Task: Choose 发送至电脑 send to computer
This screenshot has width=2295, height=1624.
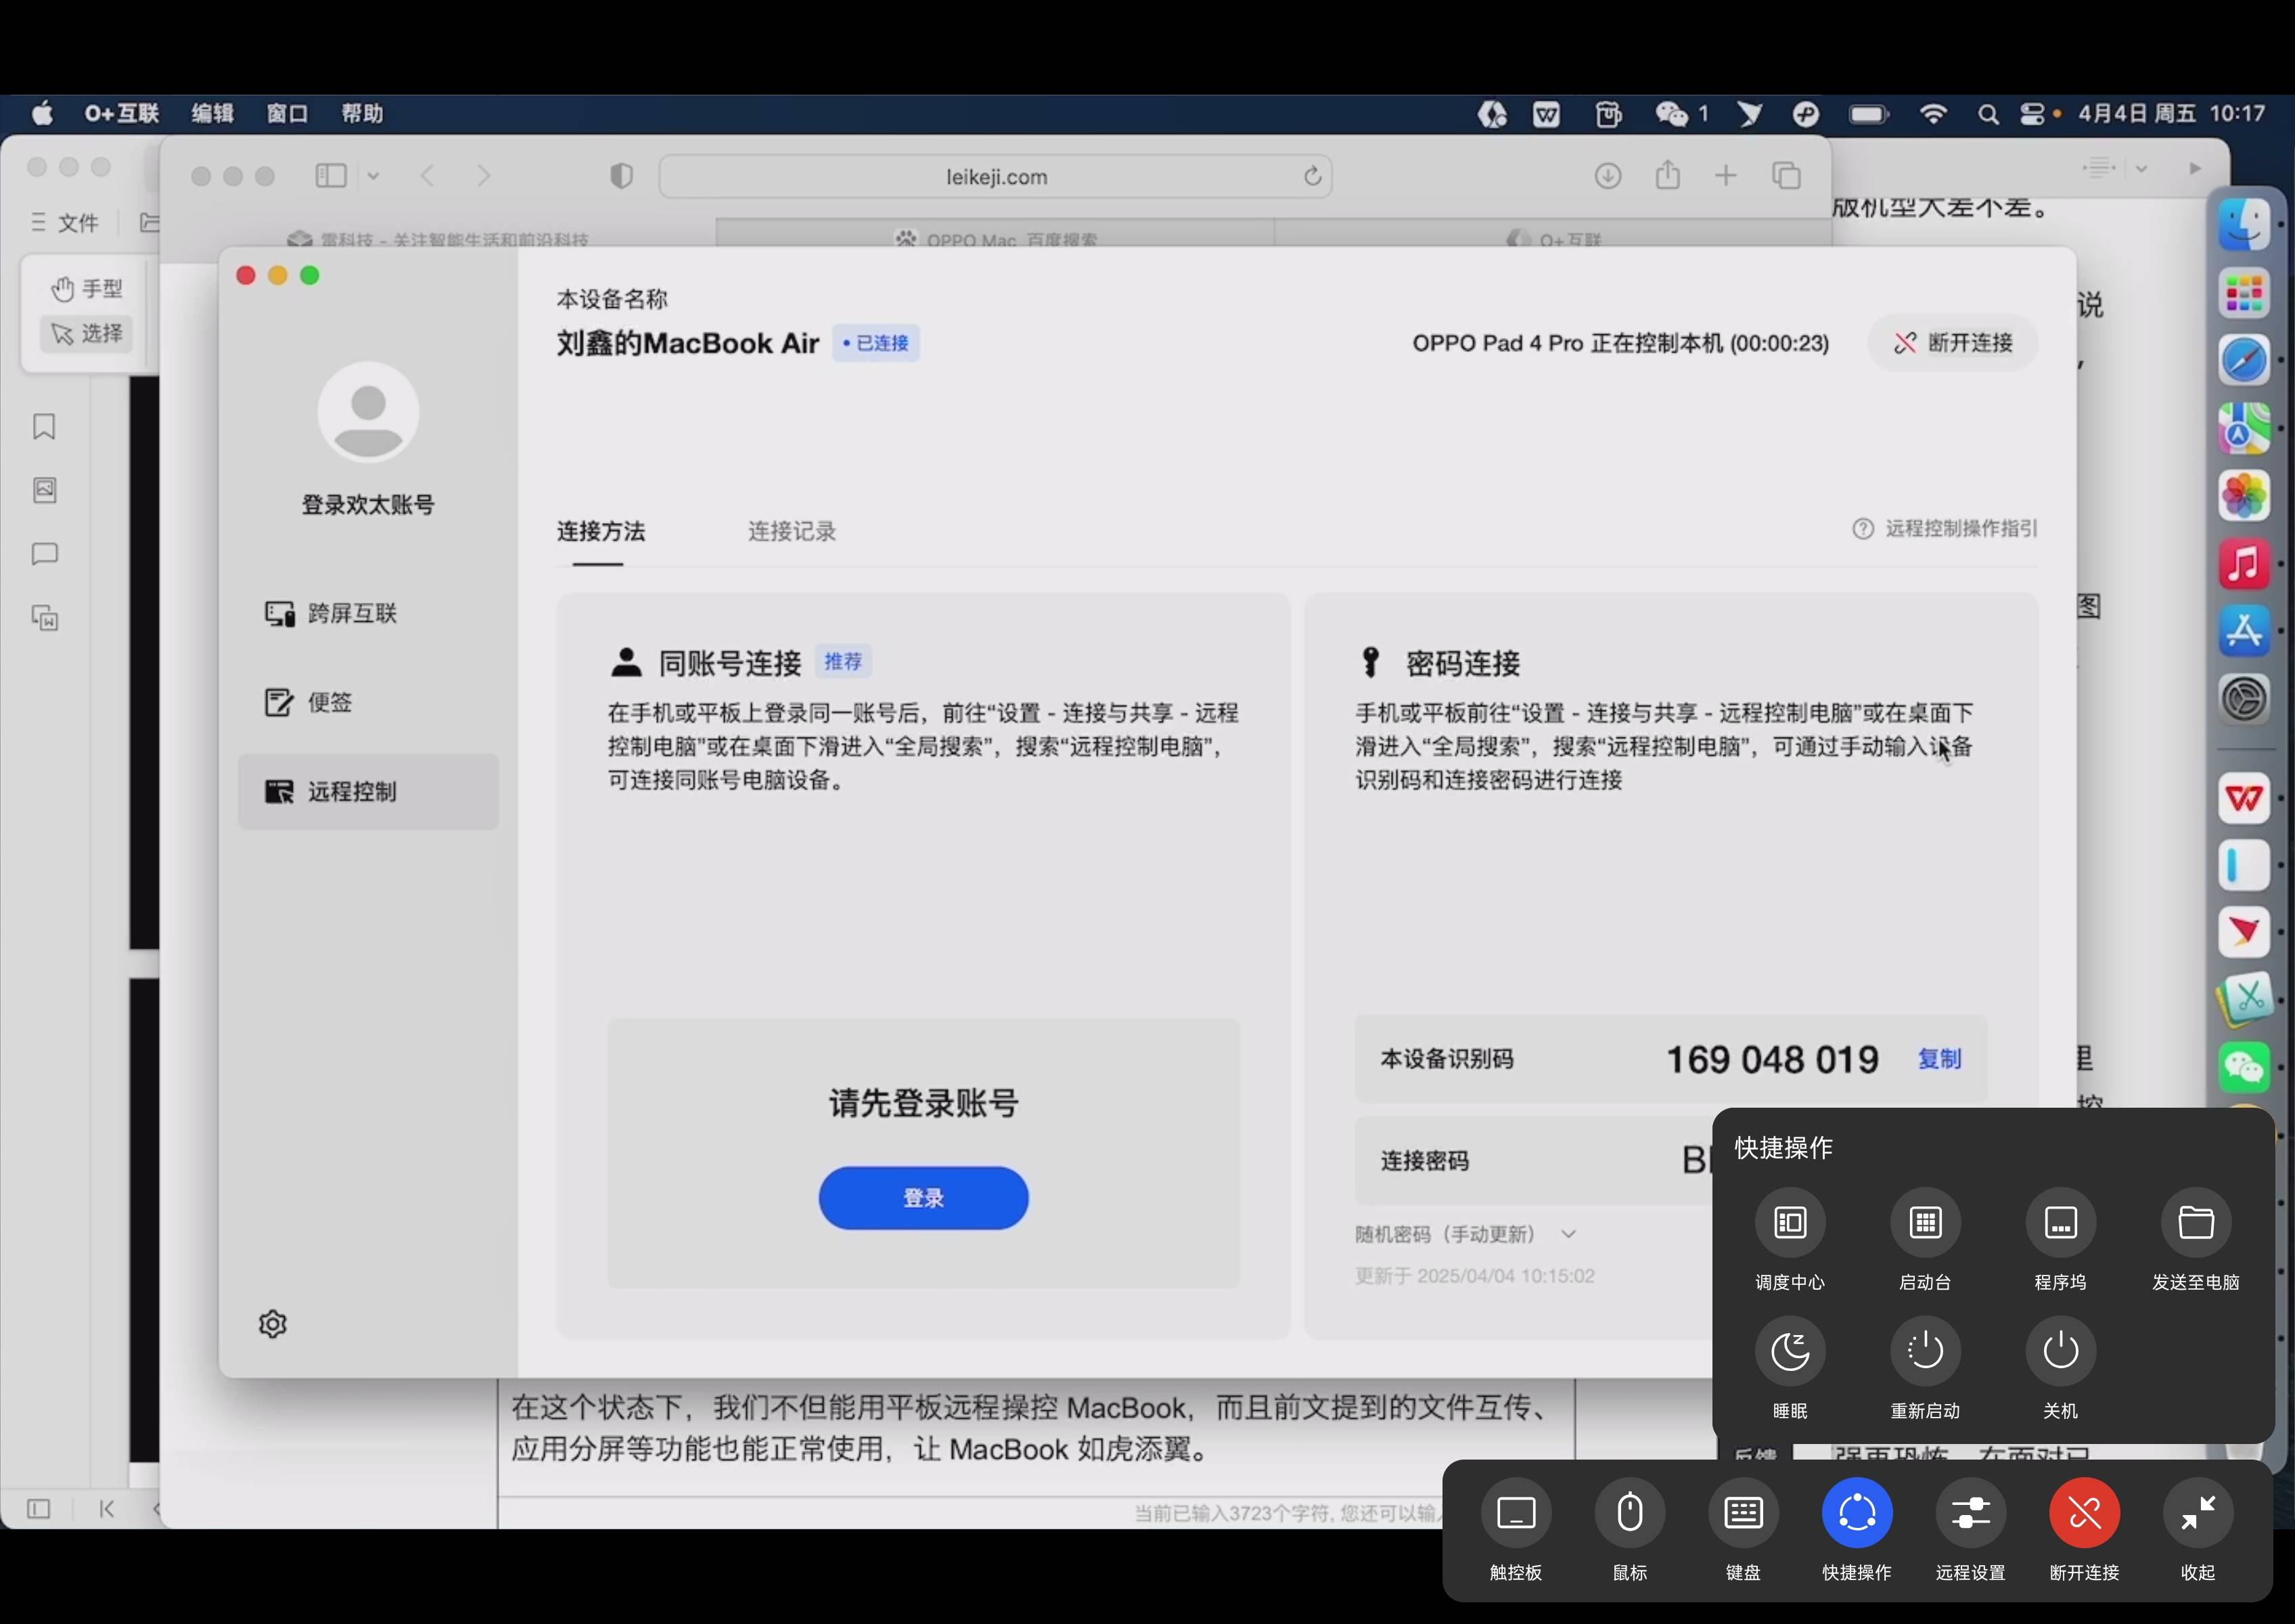Action: pos(2196,1222)
